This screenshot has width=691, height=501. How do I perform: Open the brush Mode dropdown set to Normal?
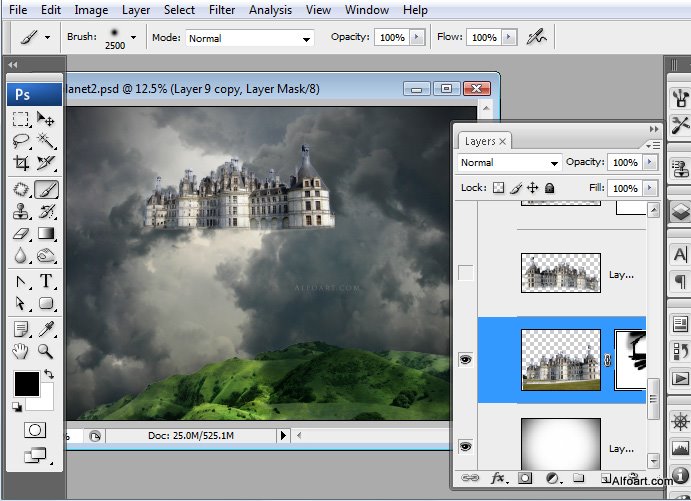(x=249, y=38)
